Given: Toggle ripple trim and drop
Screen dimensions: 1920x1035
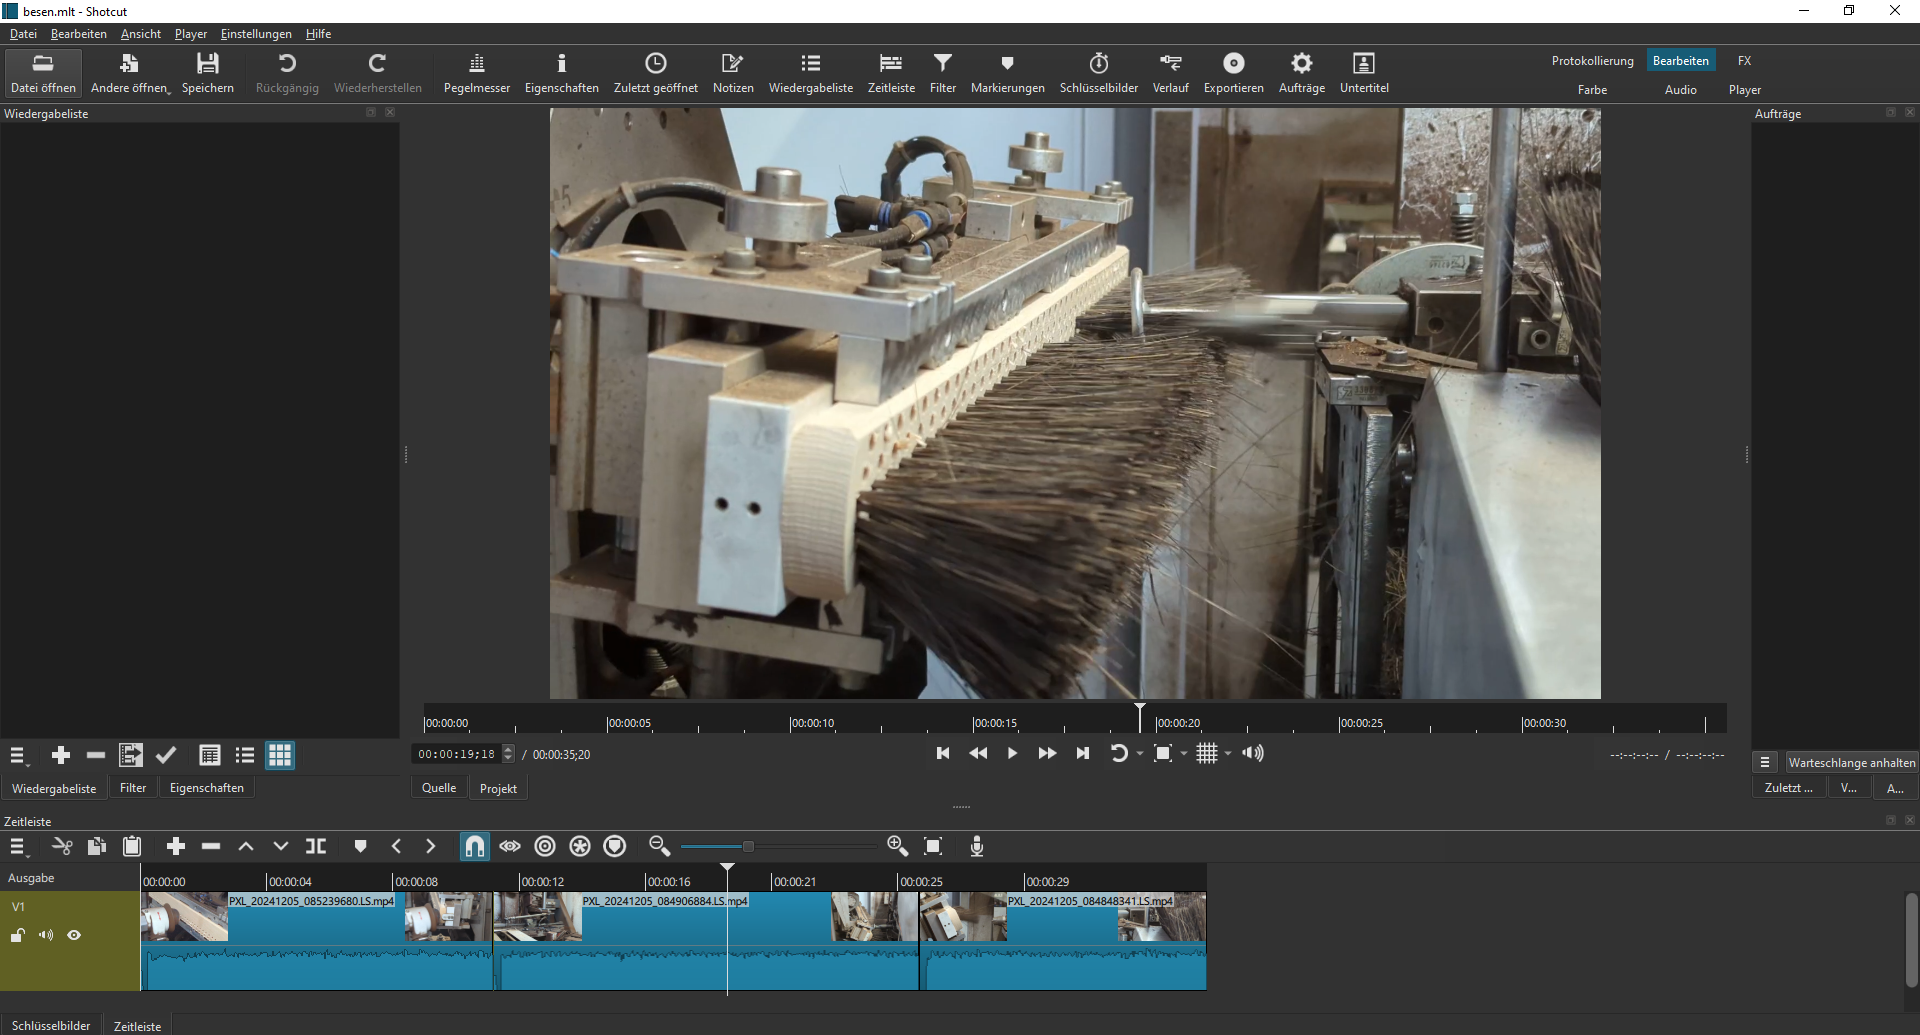Looking at the screenshot, I should click(x=545, y=847).
